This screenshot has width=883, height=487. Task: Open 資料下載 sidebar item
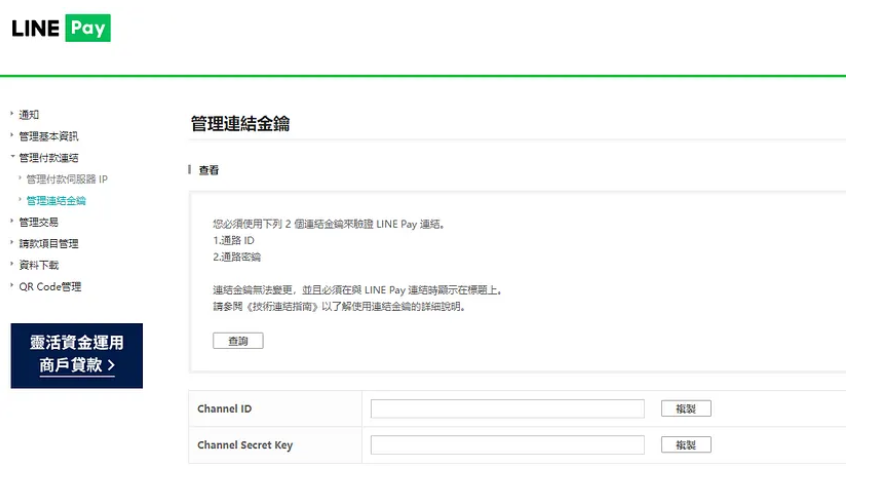(x=38, y=265)
